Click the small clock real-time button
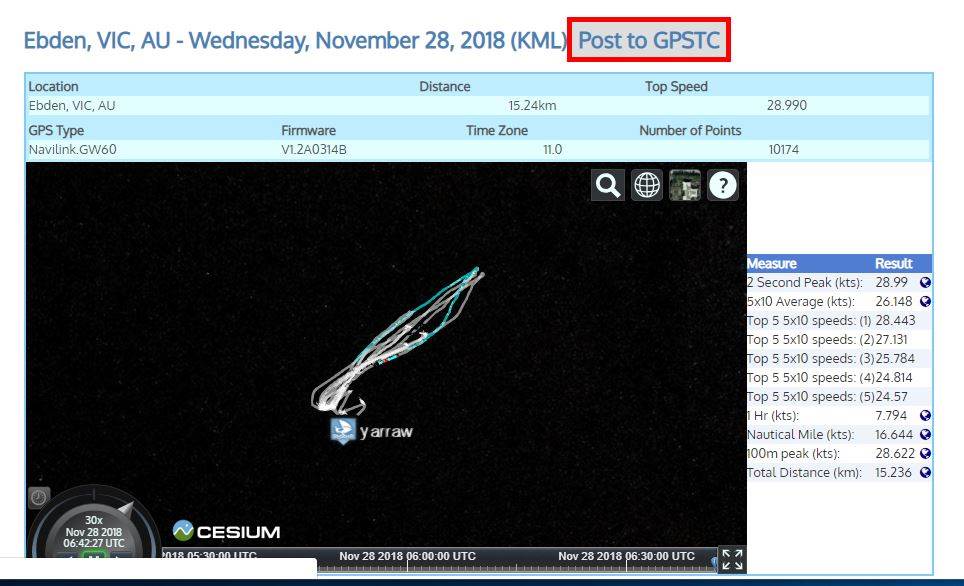This screenshot has height=586, width=964. tap(38, 497)
